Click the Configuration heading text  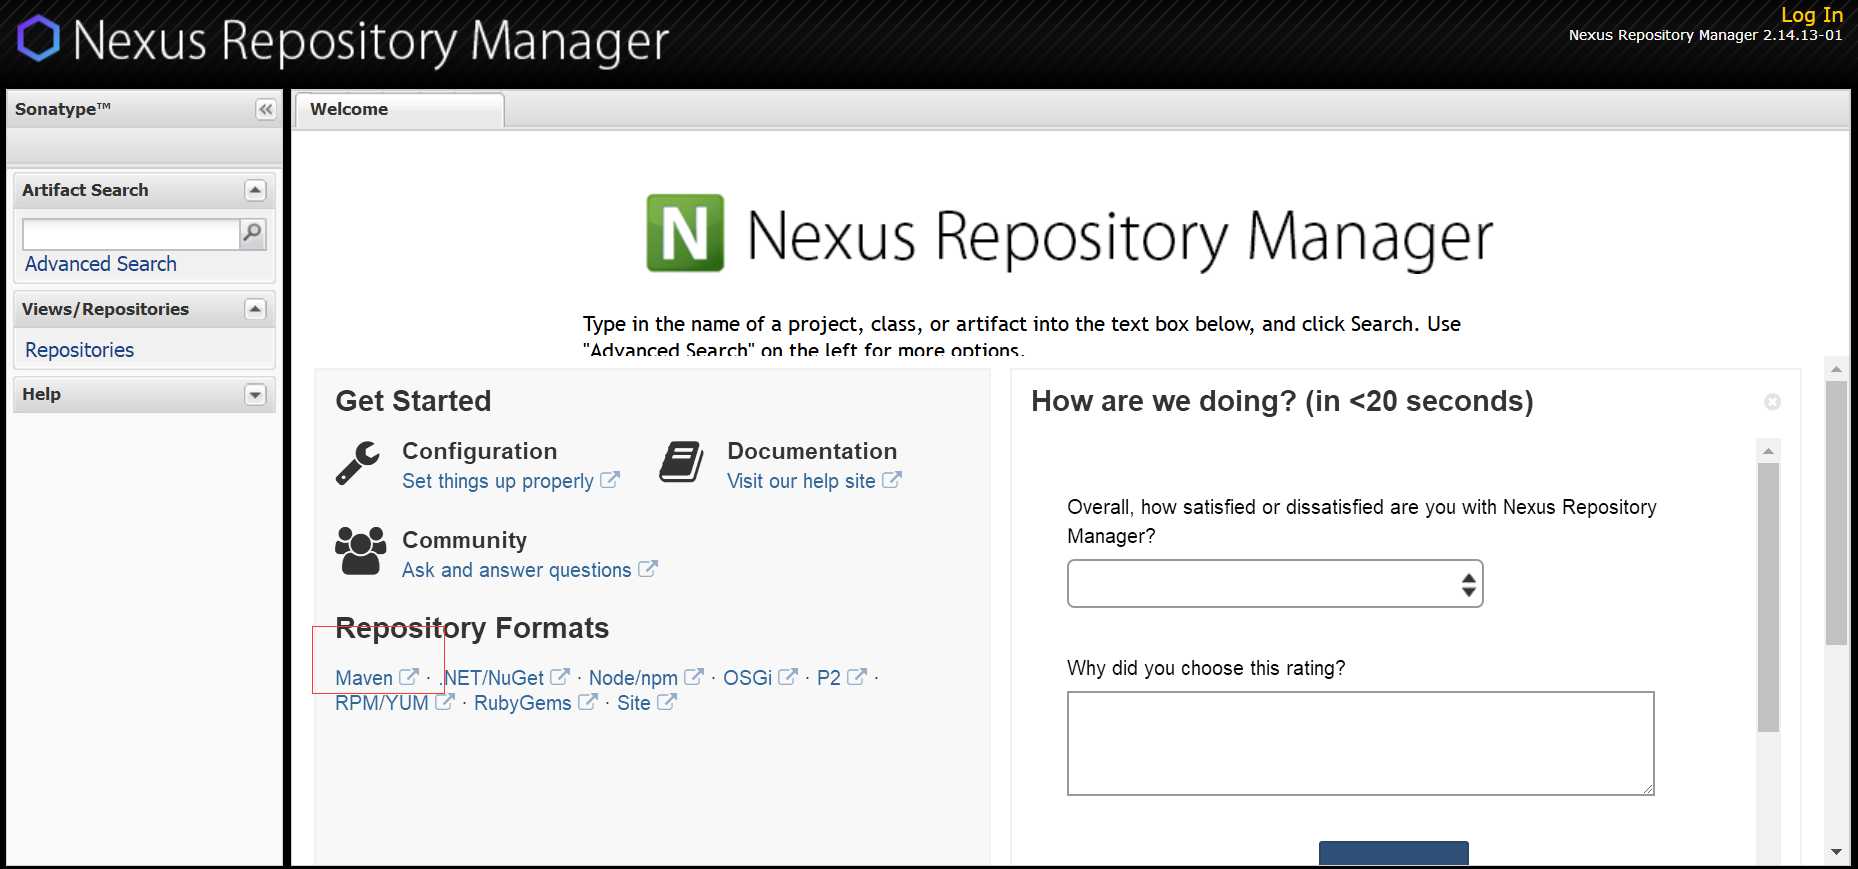tap(479, 451)
